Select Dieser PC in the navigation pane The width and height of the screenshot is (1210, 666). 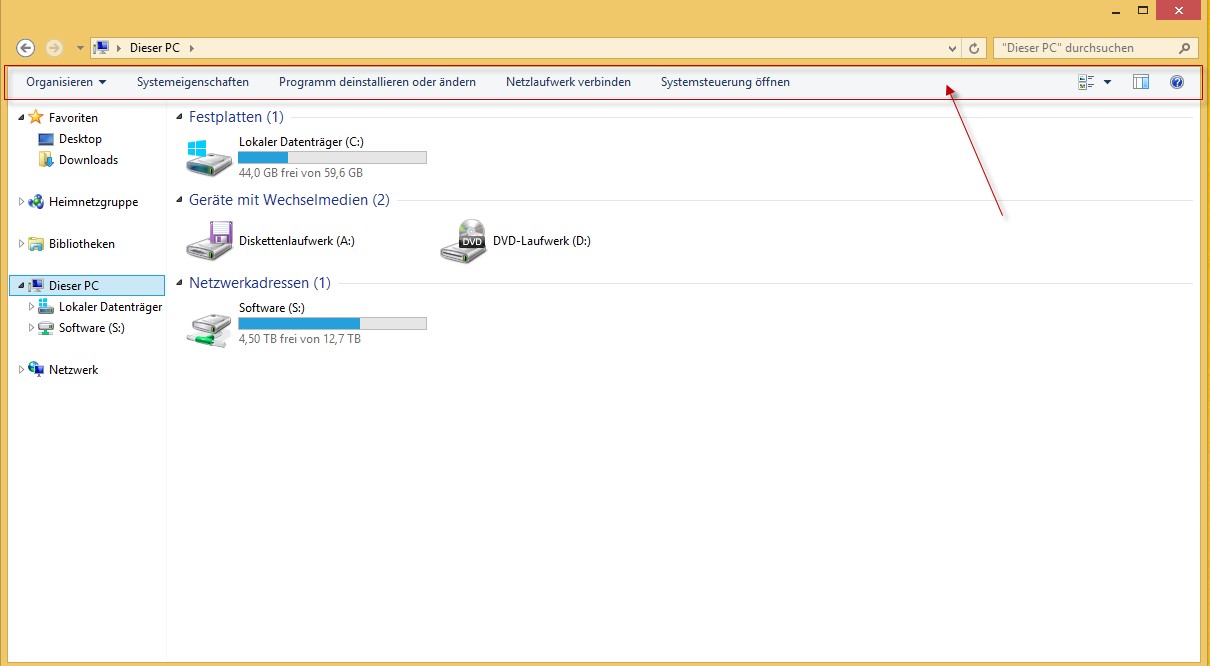click(74, 286)
